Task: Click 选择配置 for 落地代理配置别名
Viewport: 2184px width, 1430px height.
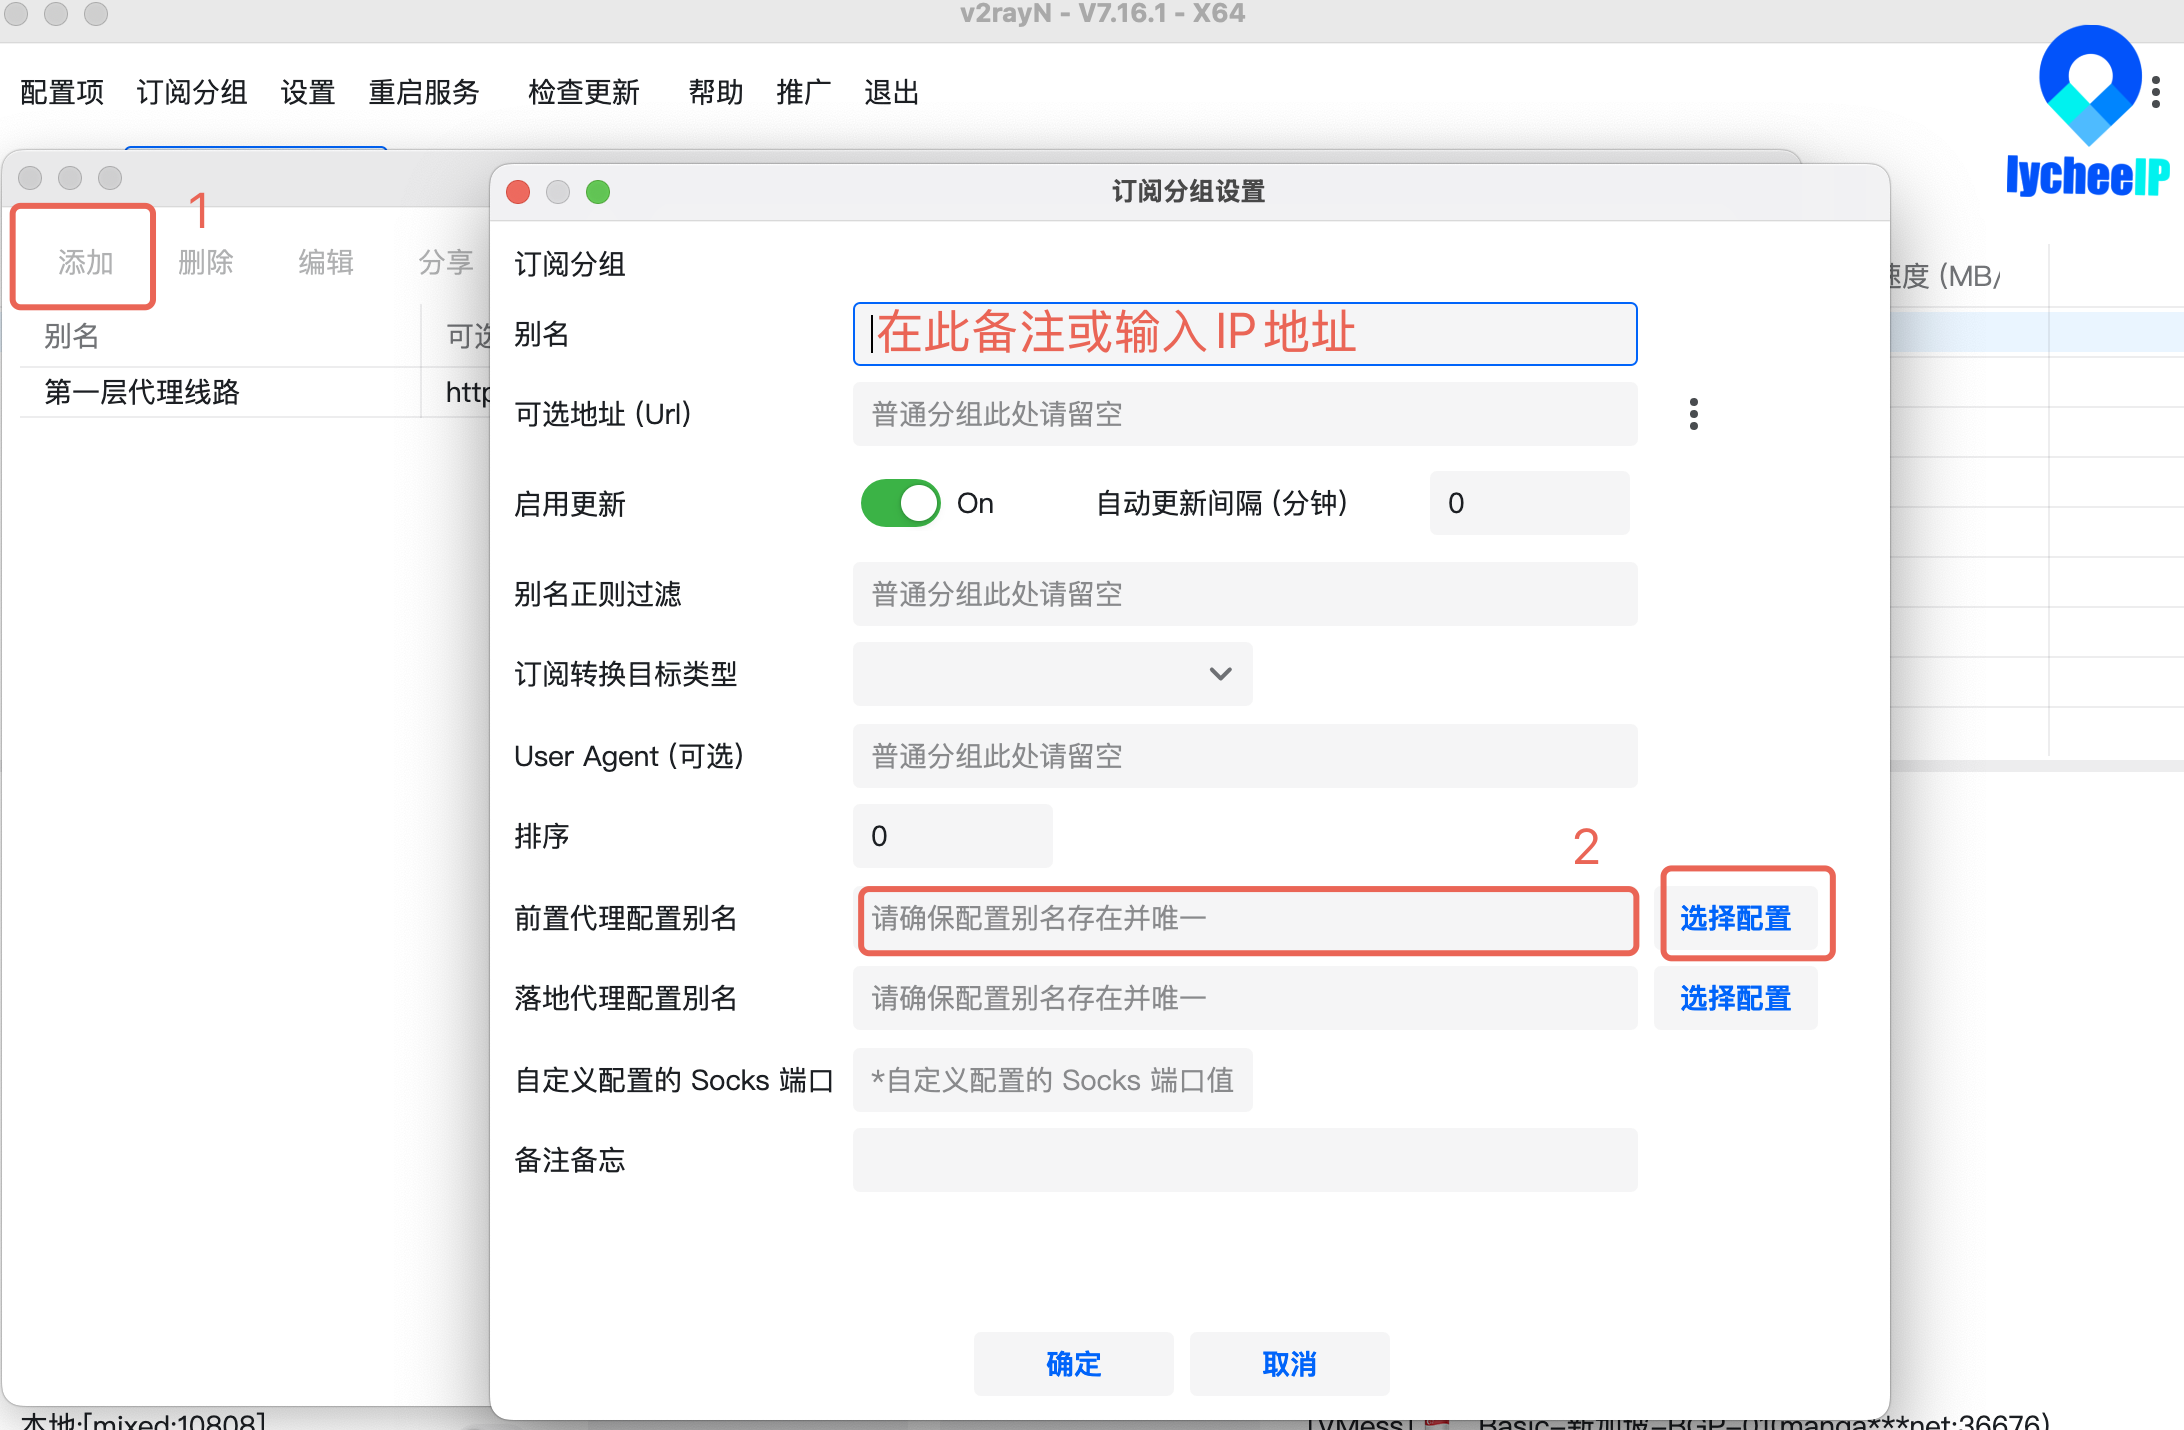Action: click(x=1735, y=998)
